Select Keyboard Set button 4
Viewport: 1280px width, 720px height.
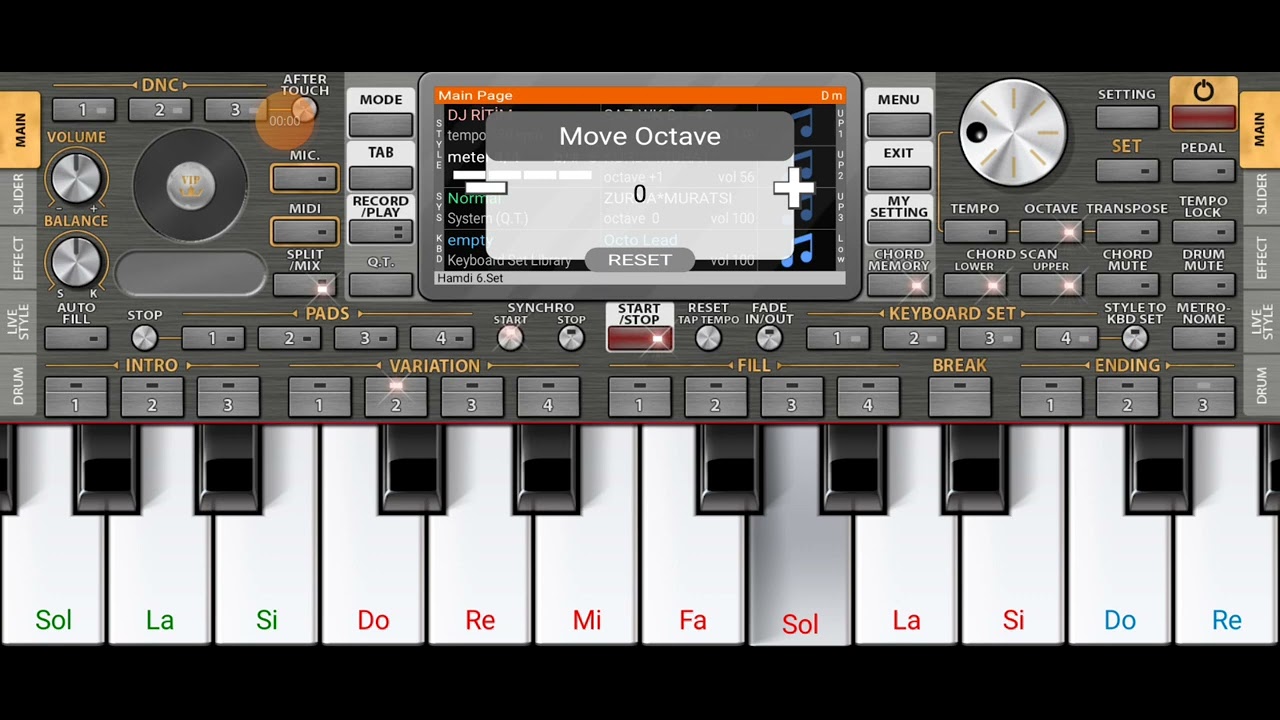click(1066, 338)
